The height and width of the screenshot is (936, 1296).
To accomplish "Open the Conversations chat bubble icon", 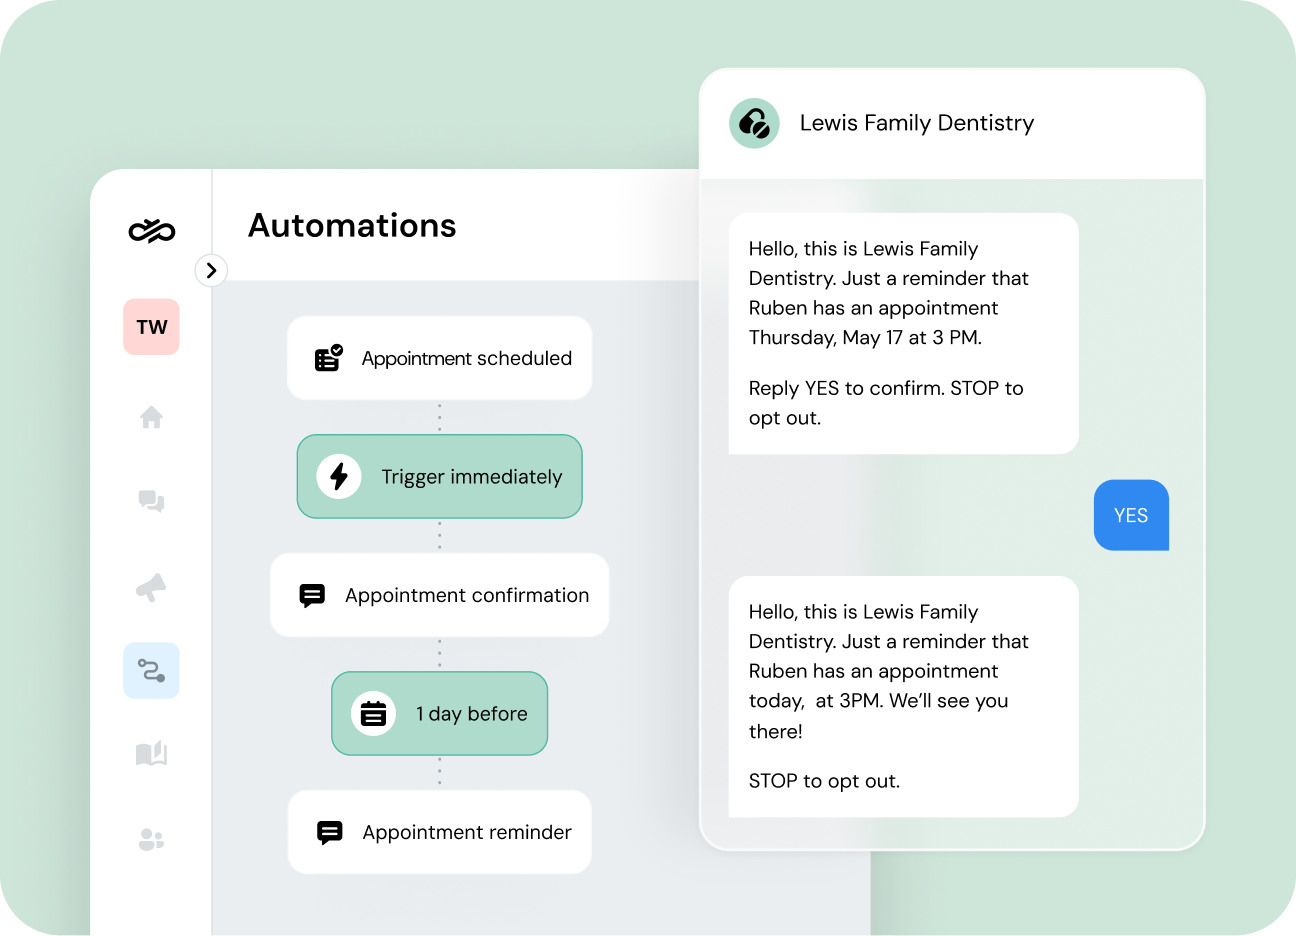I will pyautogui.click(x=151, y=502).
